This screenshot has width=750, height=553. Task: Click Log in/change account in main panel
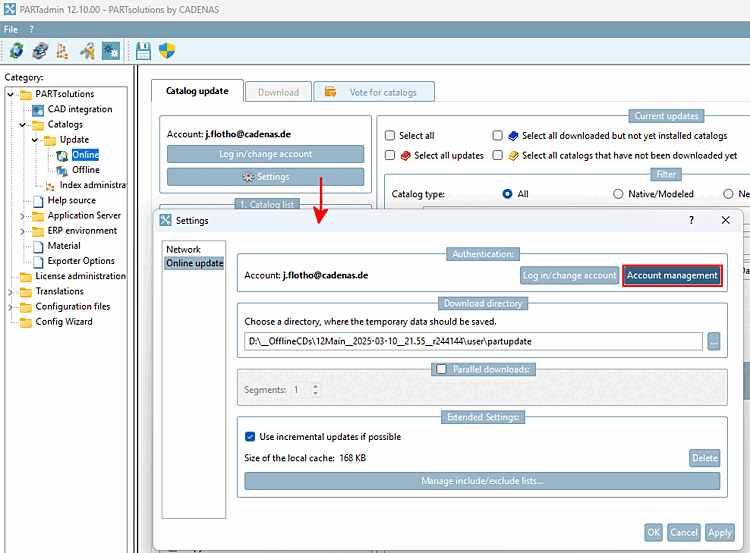(265, 154)
